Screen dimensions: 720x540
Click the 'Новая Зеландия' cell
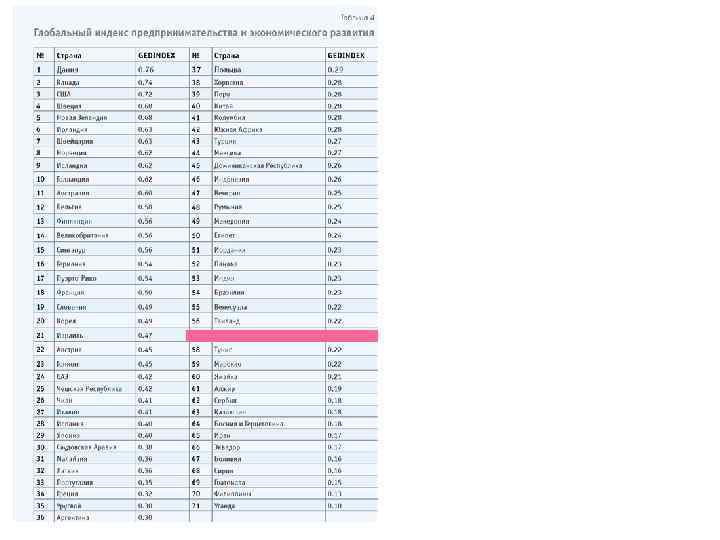82,117
